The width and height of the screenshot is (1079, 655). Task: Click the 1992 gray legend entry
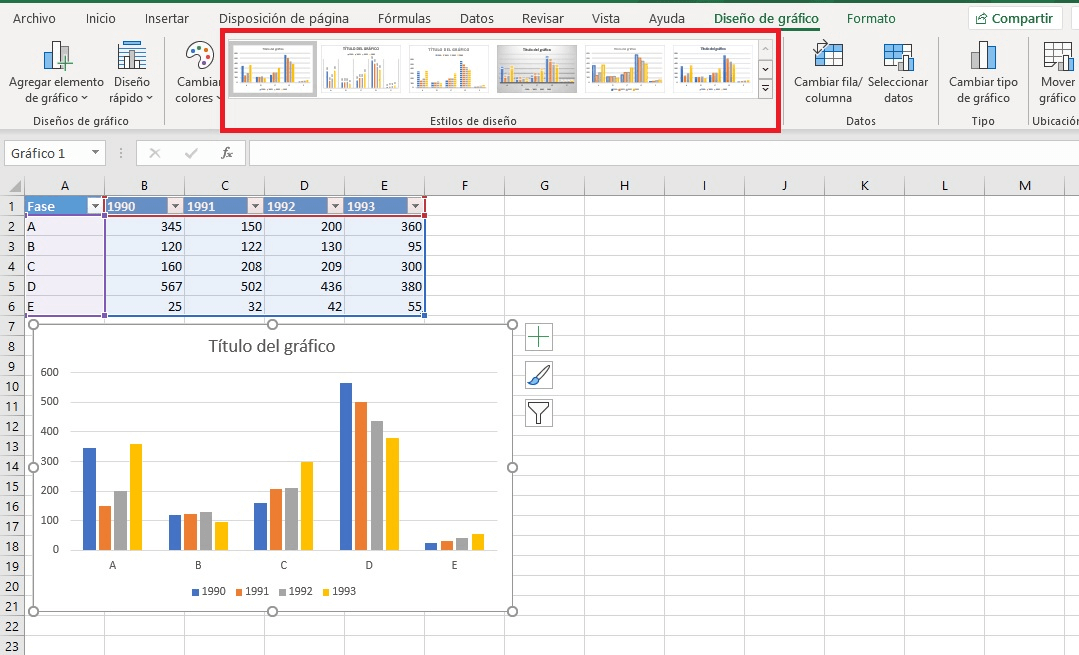(x=295, y=591)
